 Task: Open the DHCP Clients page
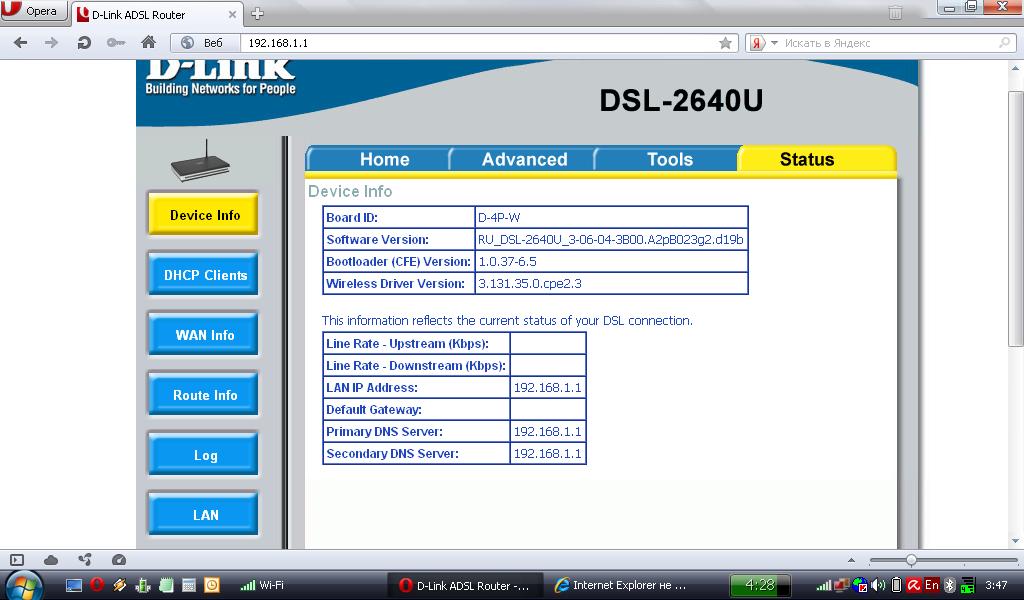tap(204, 275)
